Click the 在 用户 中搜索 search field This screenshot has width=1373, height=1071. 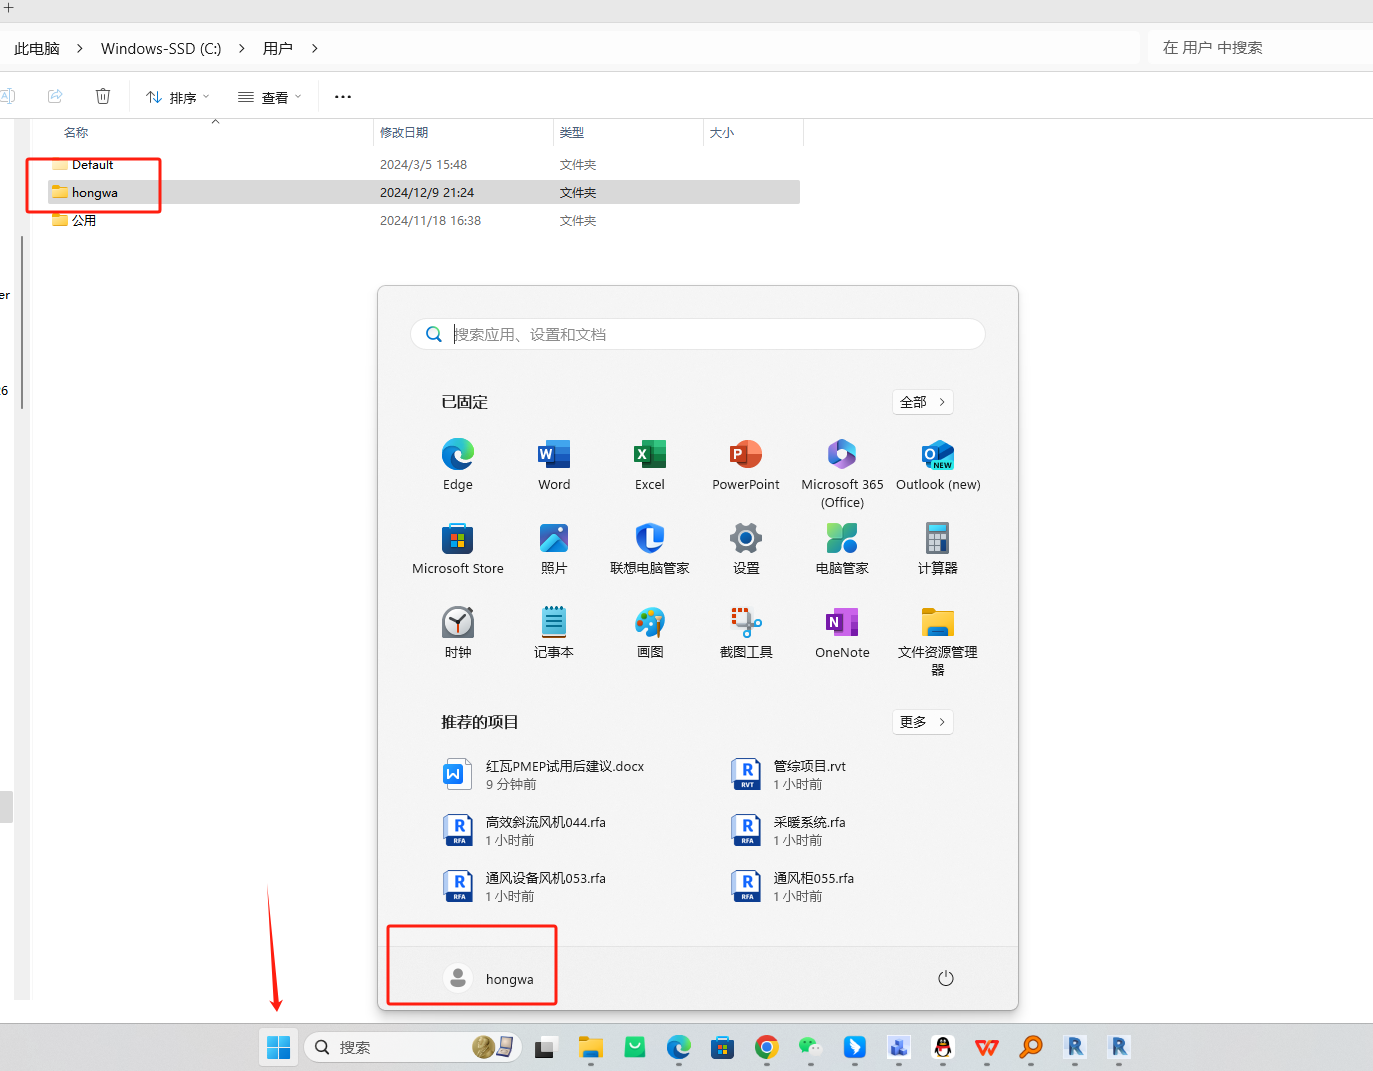(1260, 47)
